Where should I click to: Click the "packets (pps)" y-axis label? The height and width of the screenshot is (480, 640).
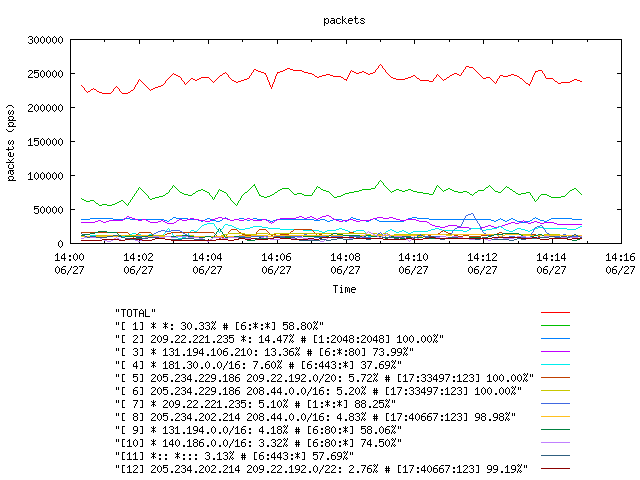[11, 142]
